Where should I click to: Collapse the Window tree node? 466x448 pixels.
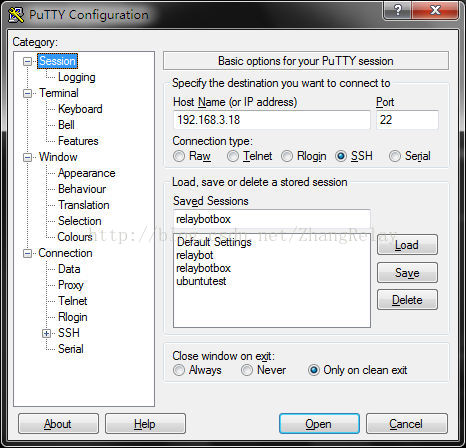(x=27, y=157)
